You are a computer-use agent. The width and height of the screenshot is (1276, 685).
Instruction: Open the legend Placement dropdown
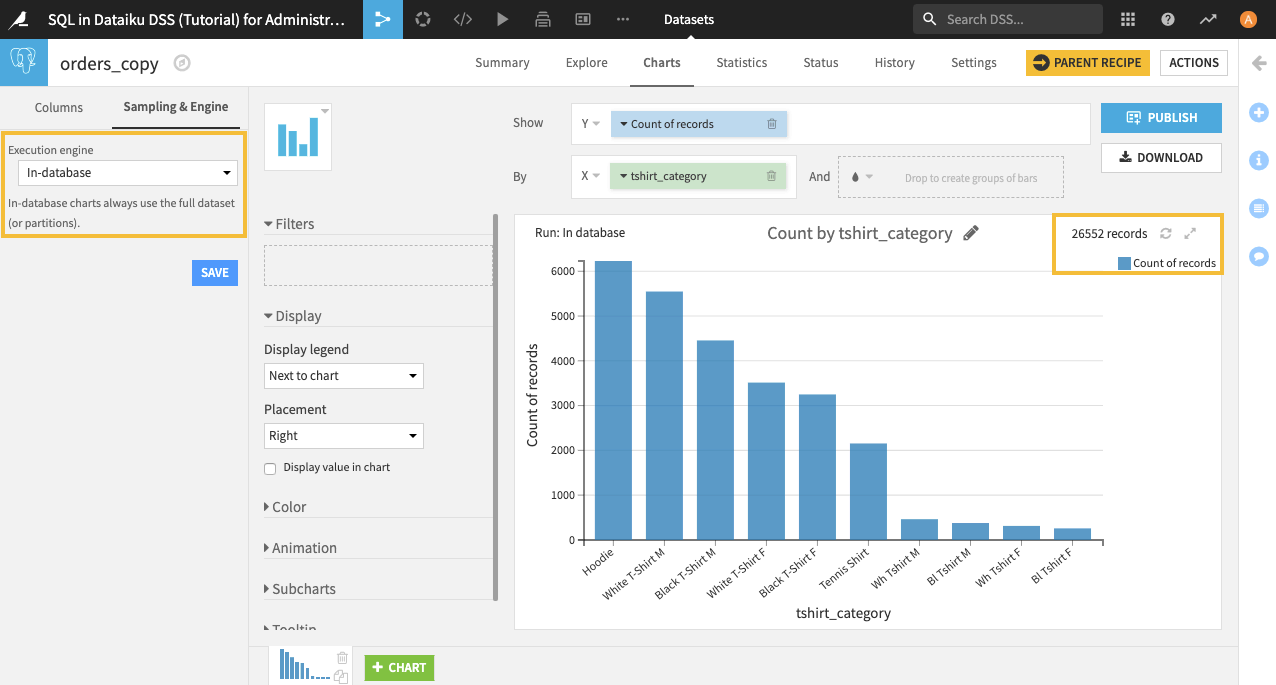pos(343,436)
